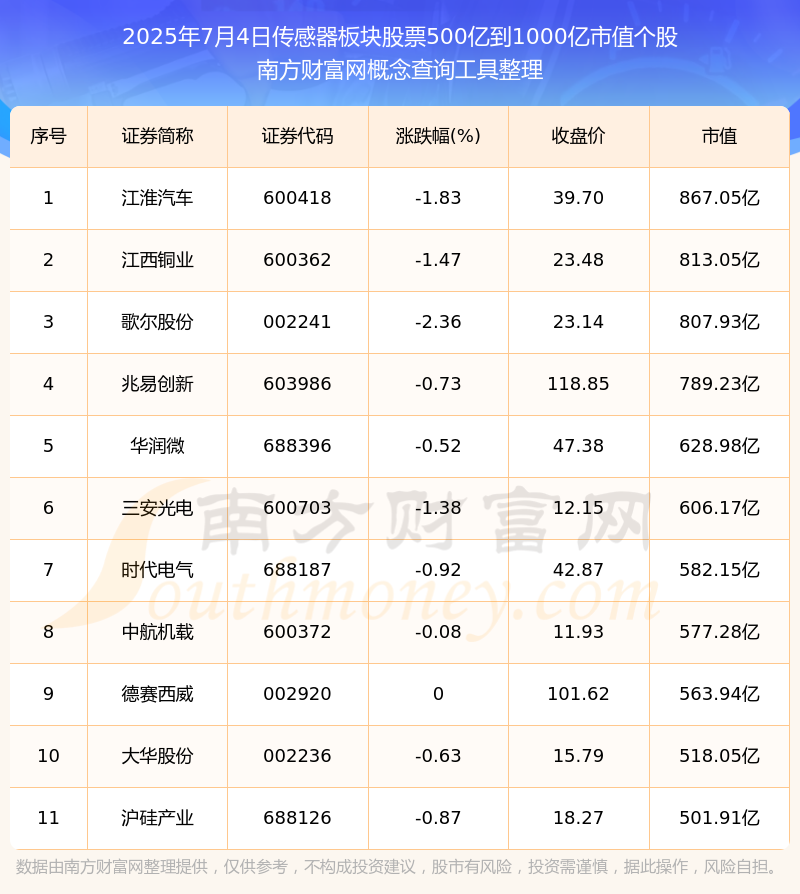Click stock code 600703
Image resolution: width=800 pixels, height=894 pixels.
coord(298,508)
